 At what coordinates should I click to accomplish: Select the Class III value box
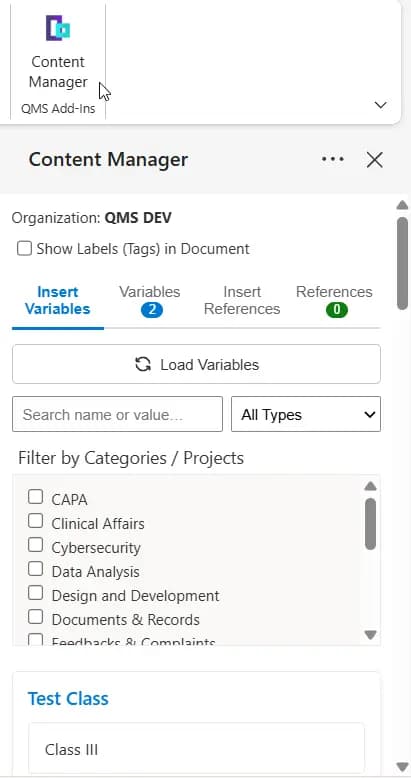197,748
